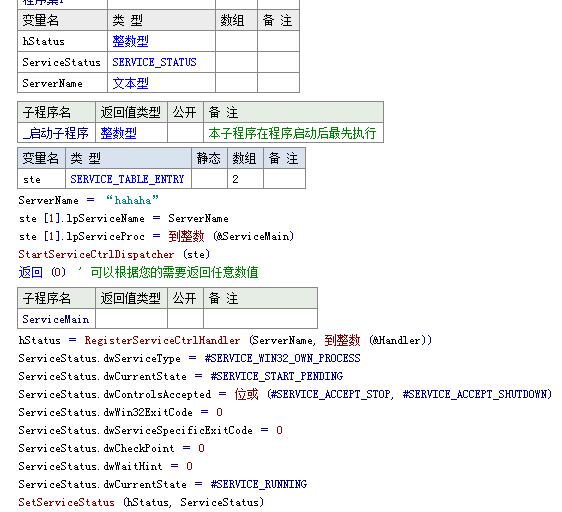Select the _启动子程序 subroutine name cell
The image size is (562, 512).
(x=56, y=133)
